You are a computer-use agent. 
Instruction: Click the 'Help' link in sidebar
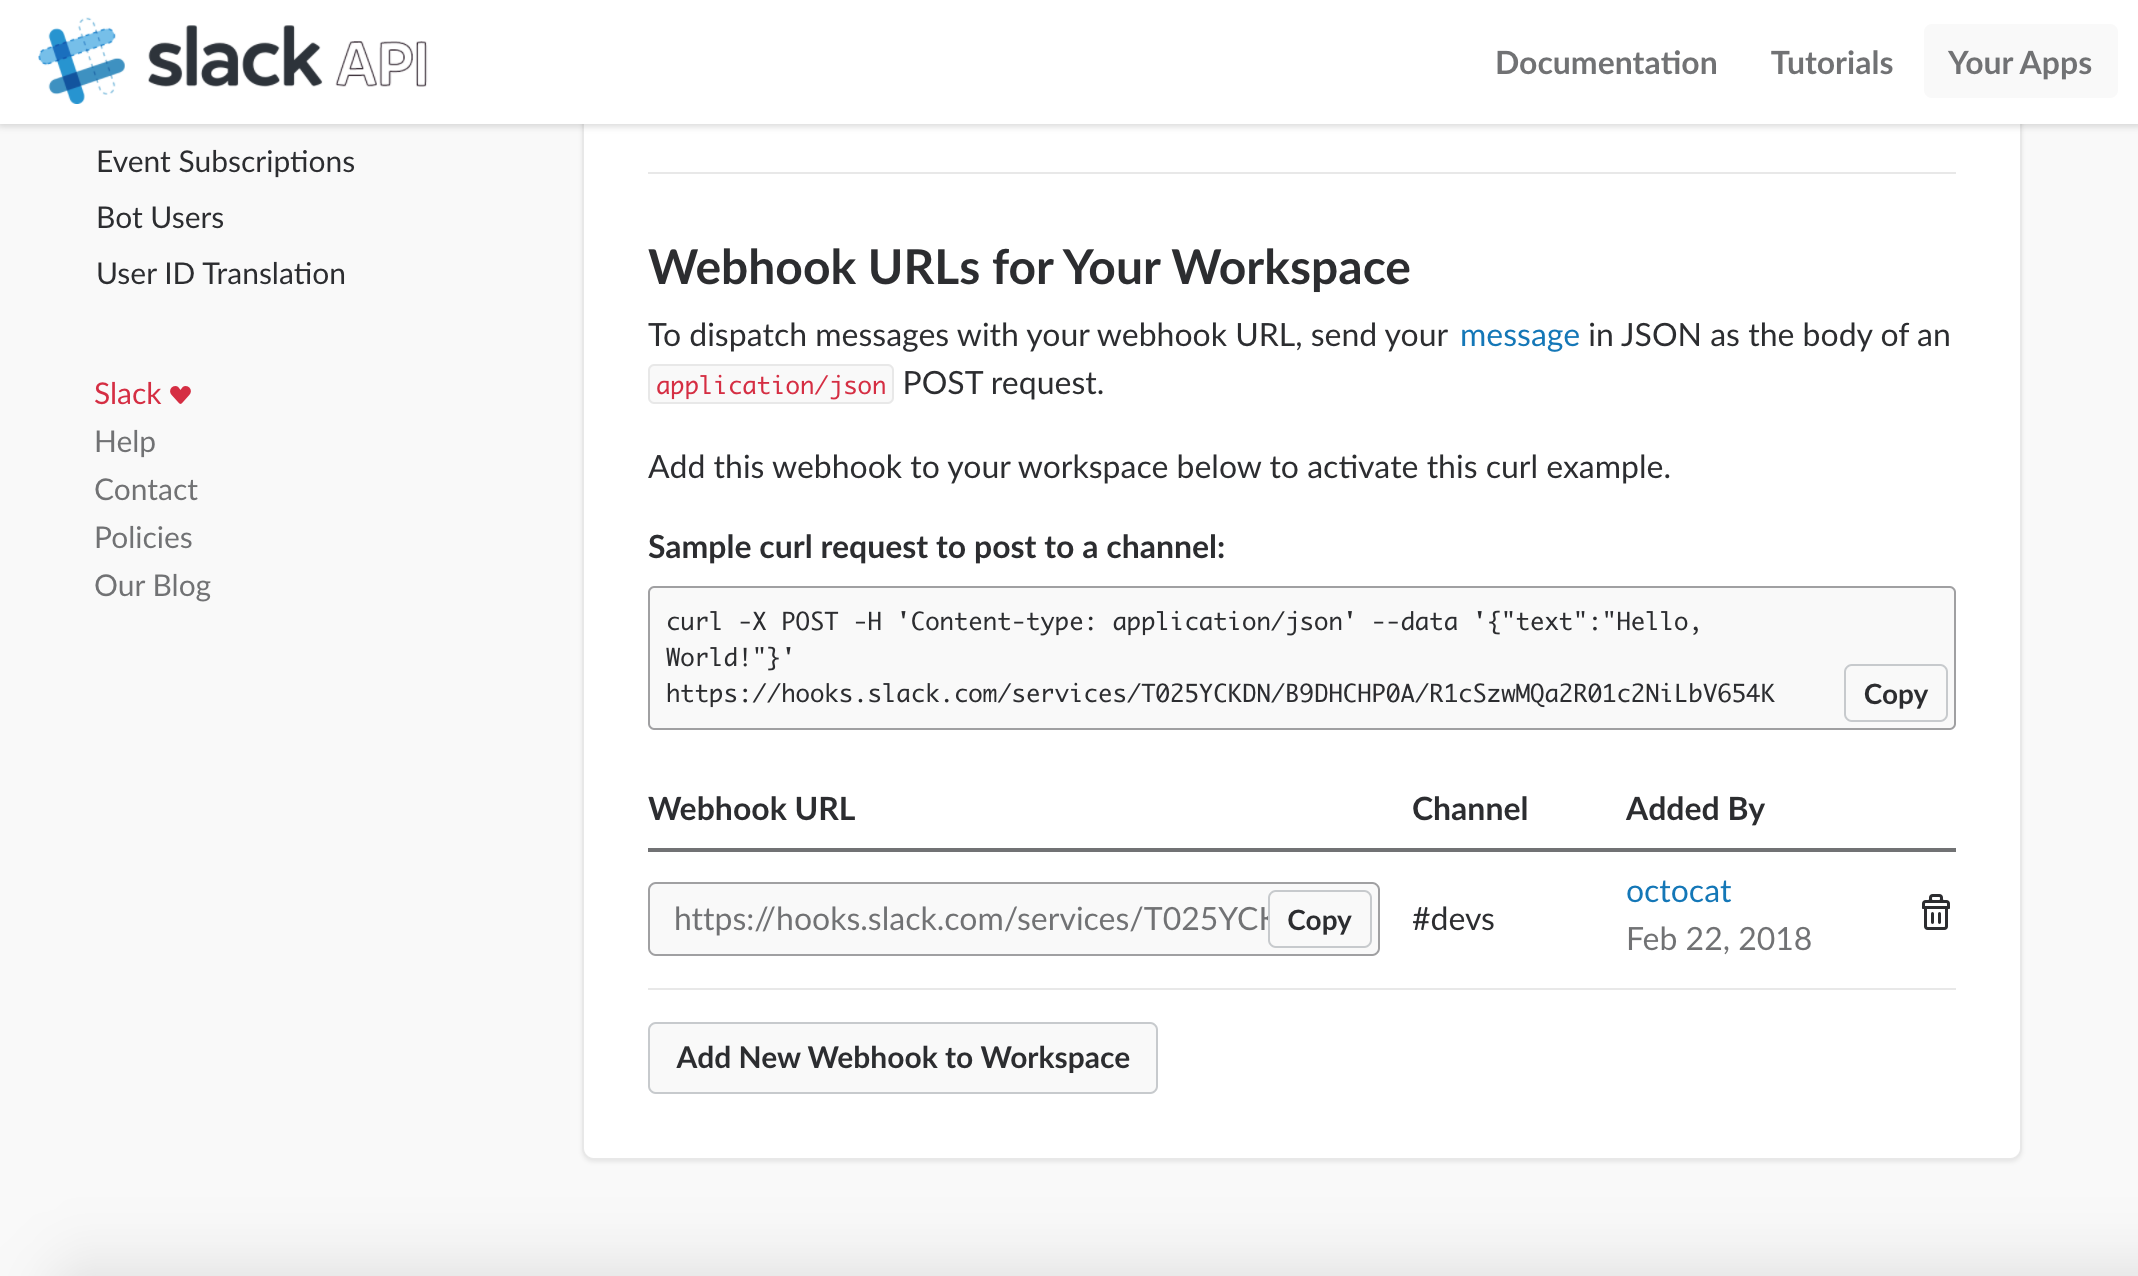click(125, 441)
